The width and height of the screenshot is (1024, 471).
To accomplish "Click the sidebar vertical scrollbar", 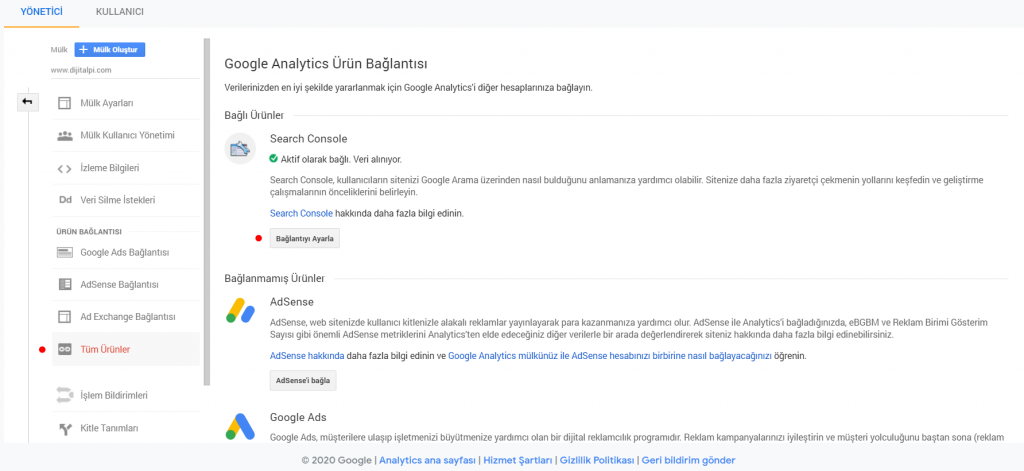I will [x=207, y=211].
